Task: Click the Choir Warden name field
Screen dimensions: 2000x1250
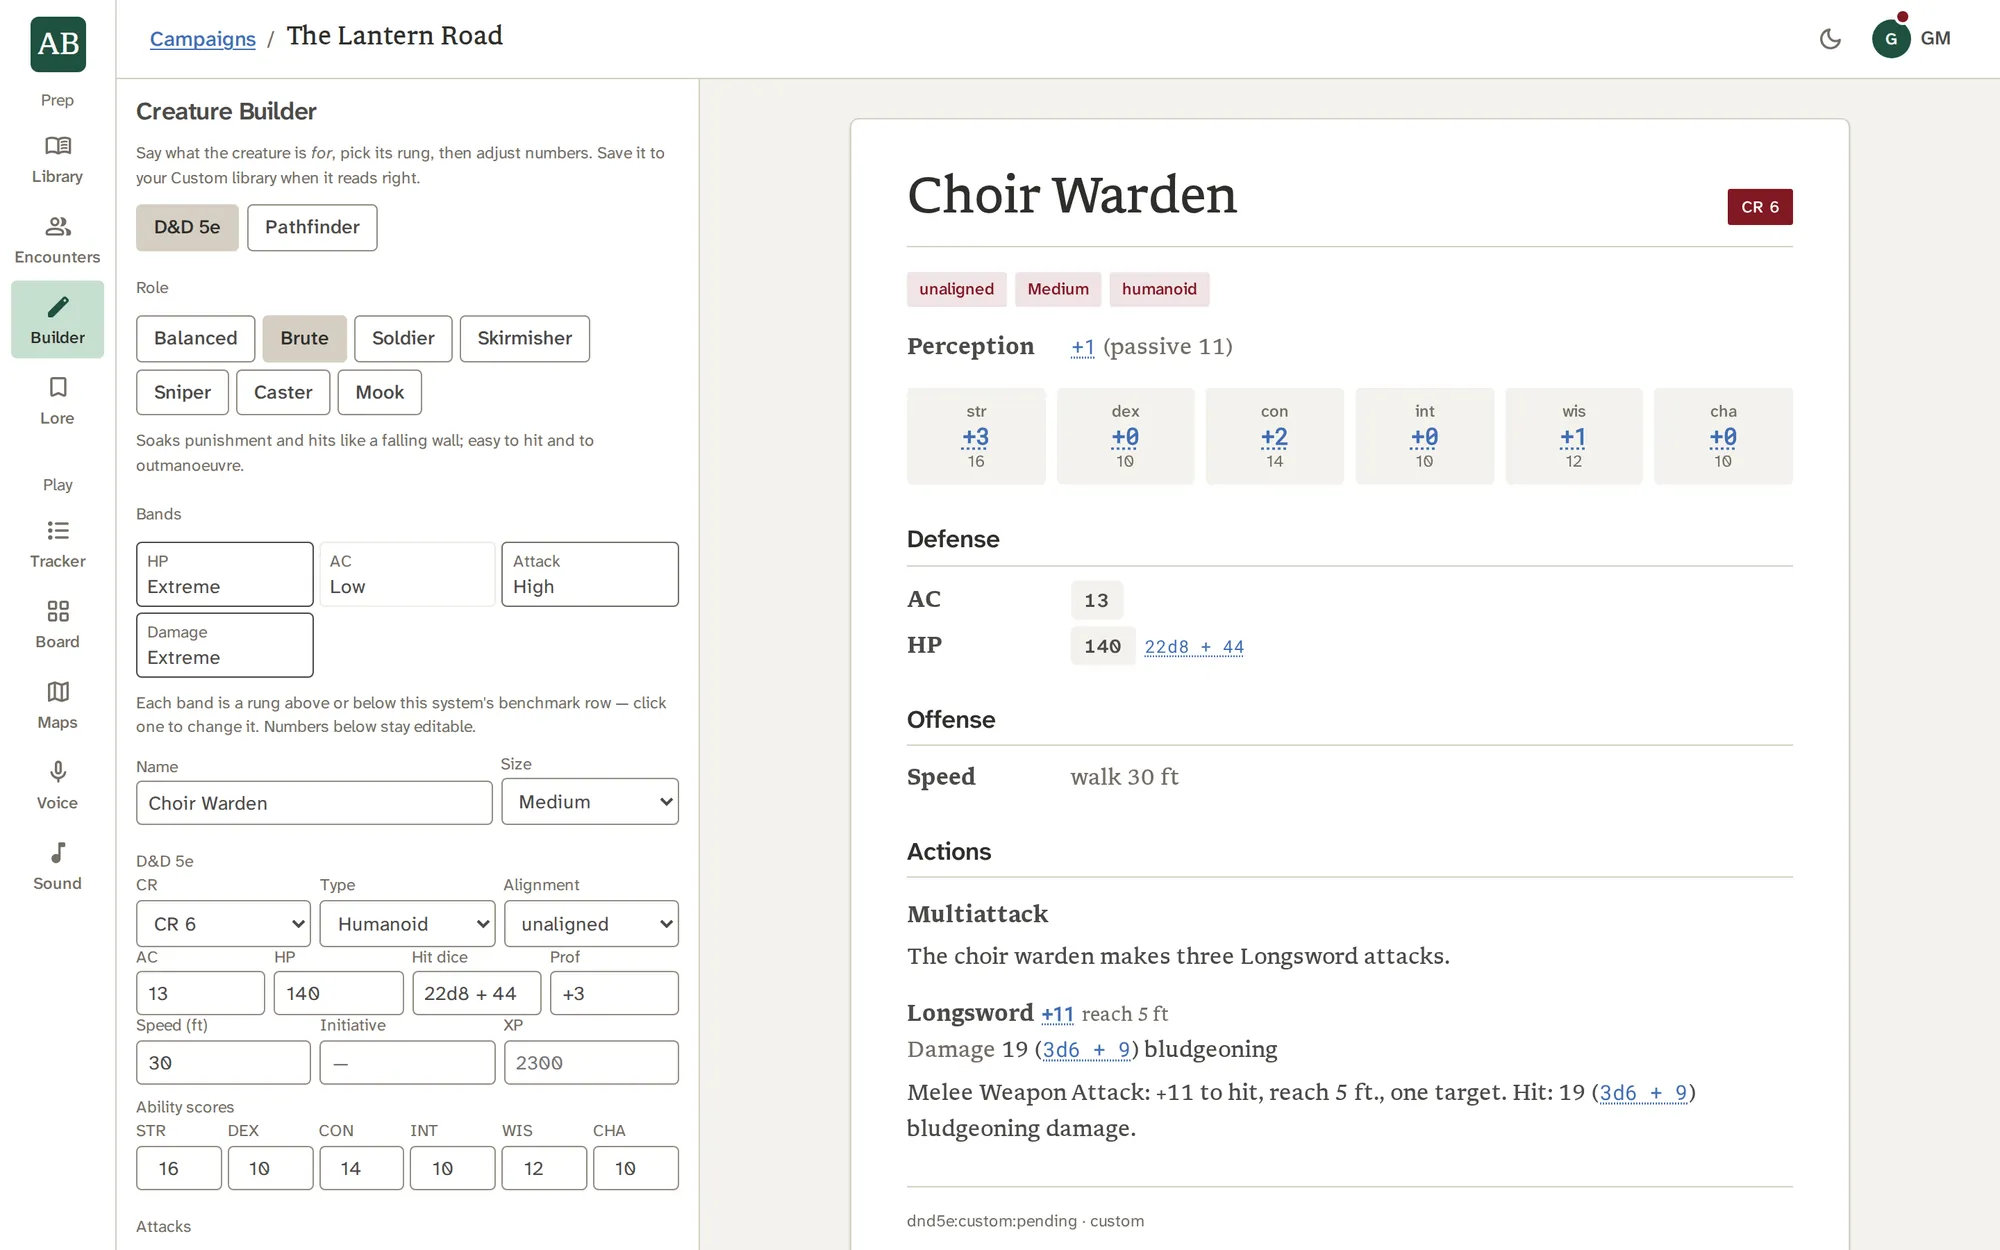Action: point(314,803)
